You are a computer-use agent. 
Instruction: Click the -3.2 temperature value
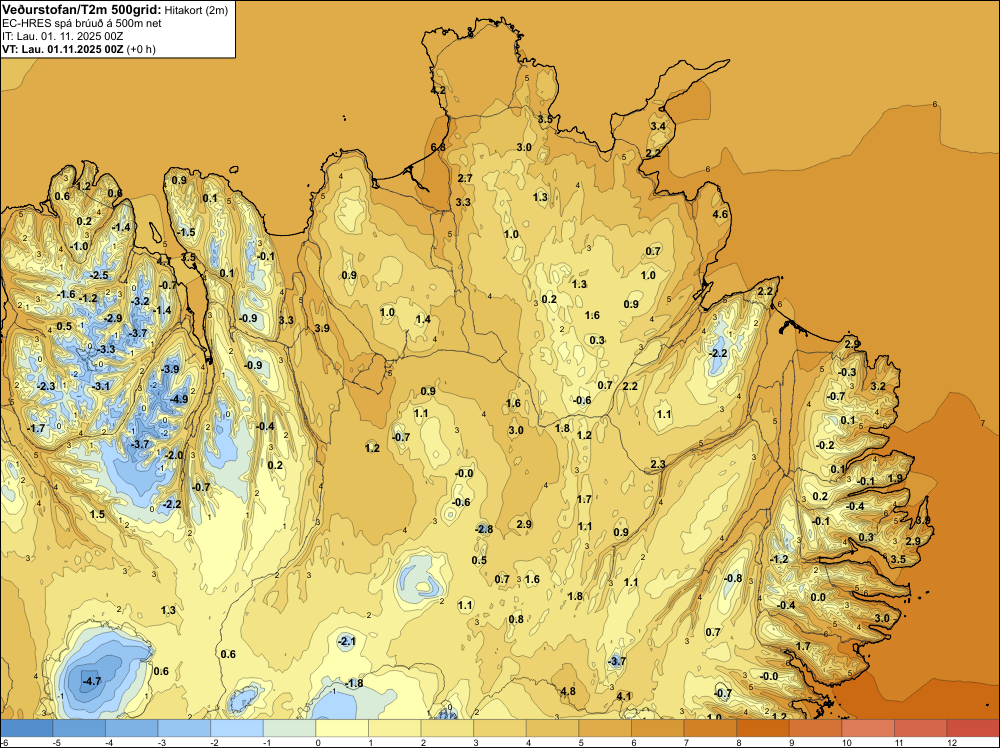pos(140,301)
